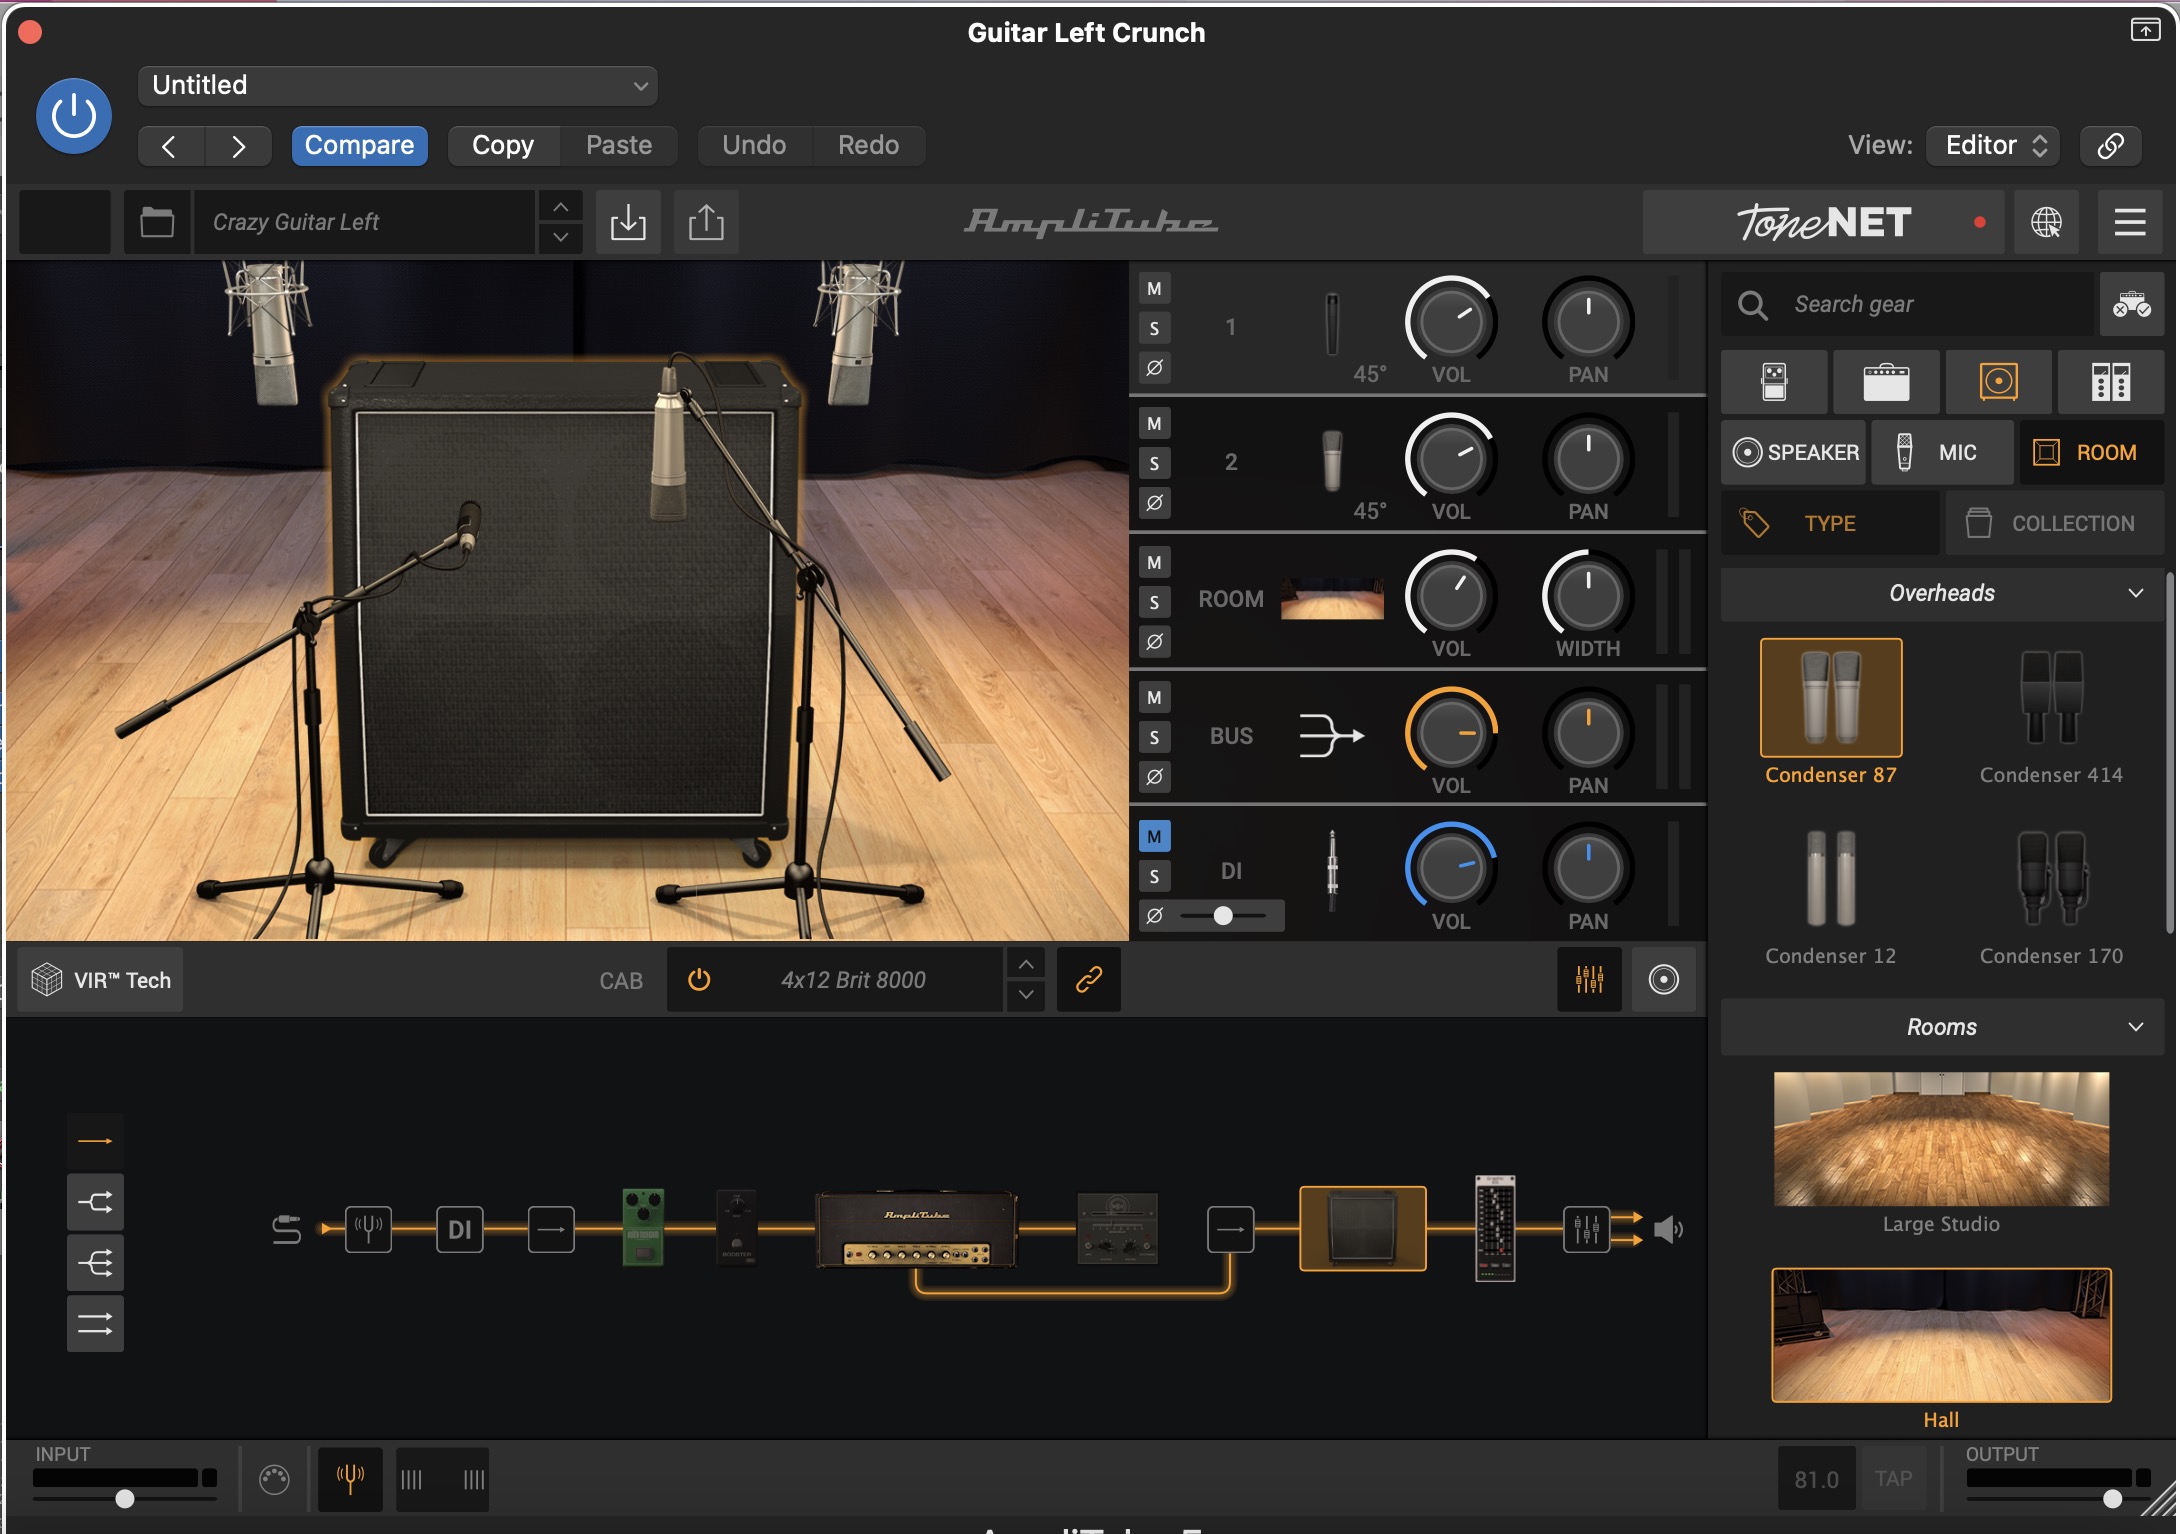The height and width of the screenshot is (1534, 2180).
Task: Open the preset browser folder icon
Action: point(157,222)
